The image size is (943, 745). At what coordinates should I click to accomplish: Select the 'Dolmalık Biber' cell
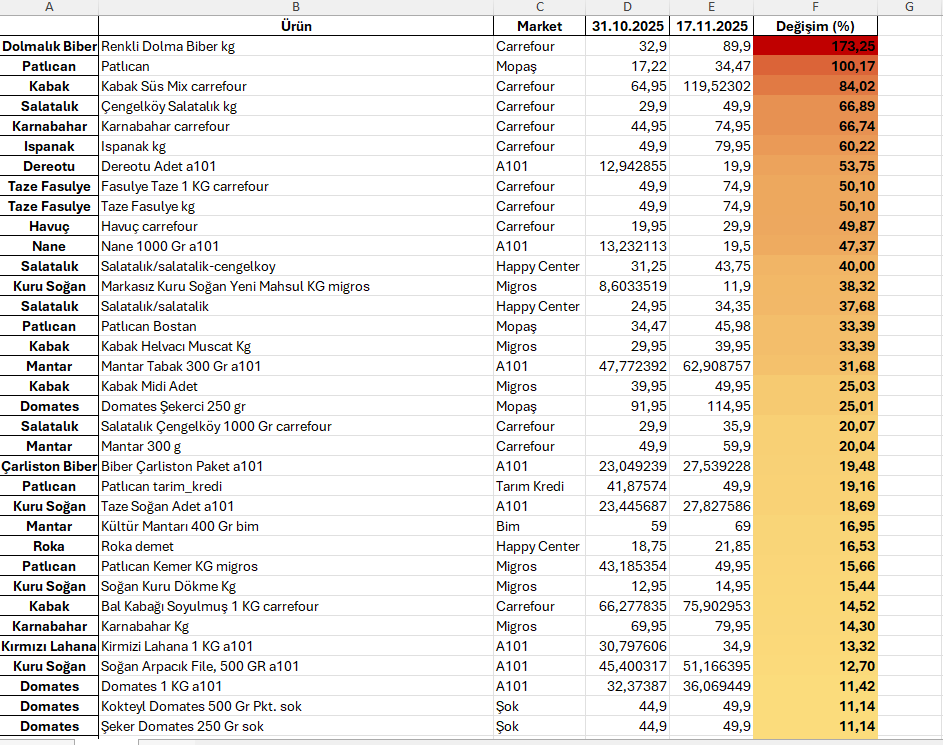click(49, 46)
